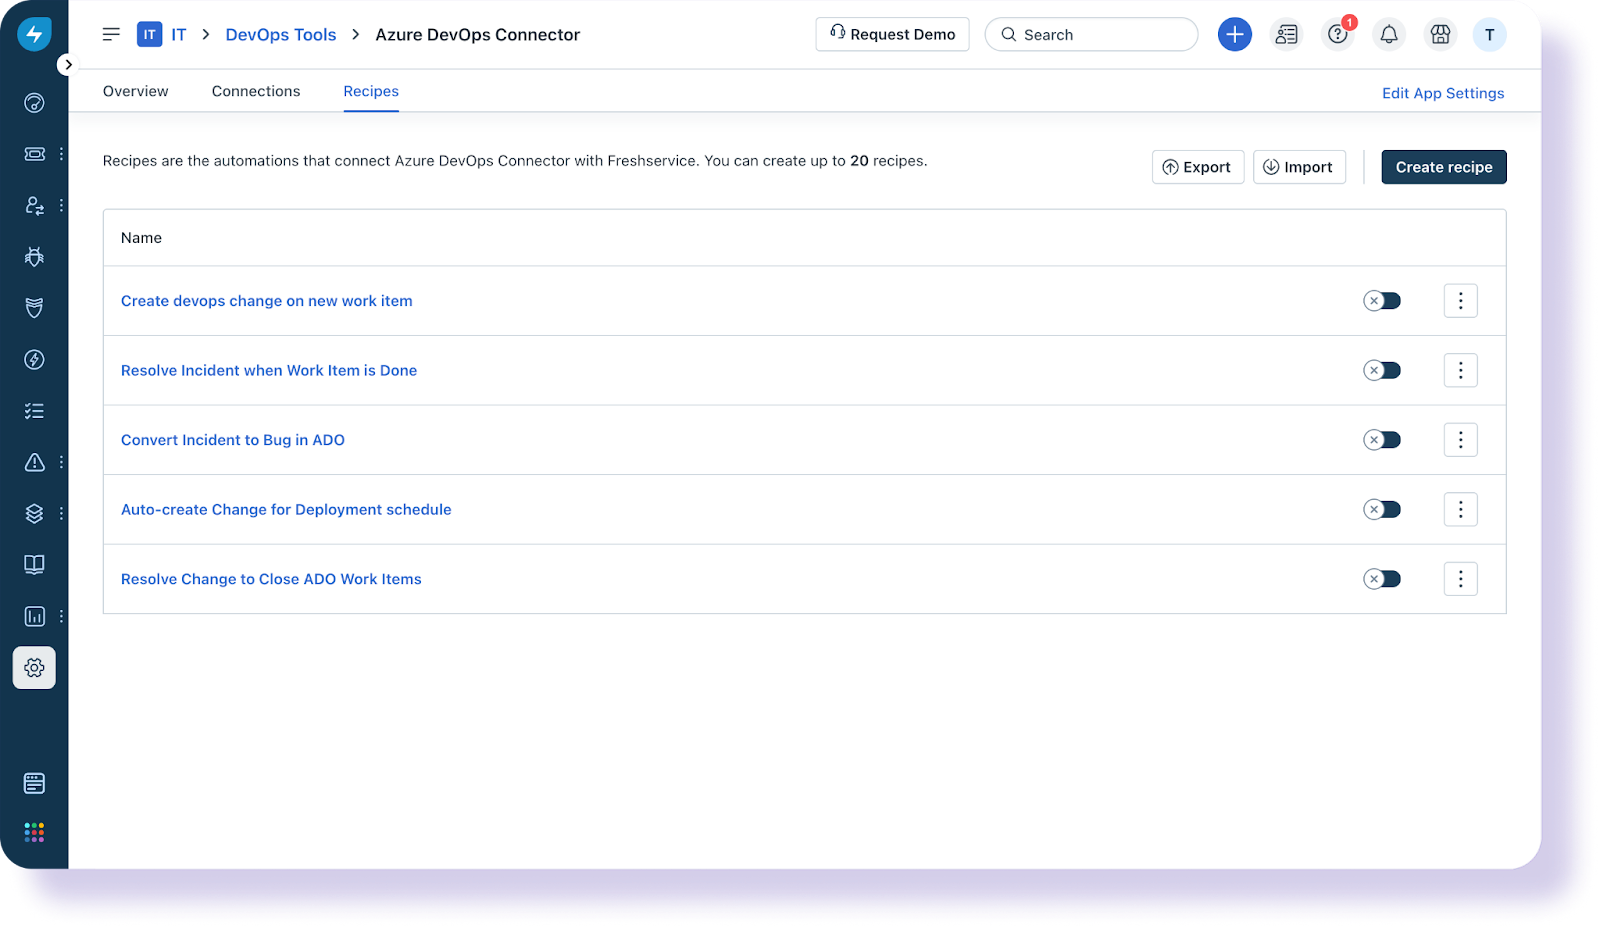Open the Admin gear icon in sidebar

tap(34, 668)
